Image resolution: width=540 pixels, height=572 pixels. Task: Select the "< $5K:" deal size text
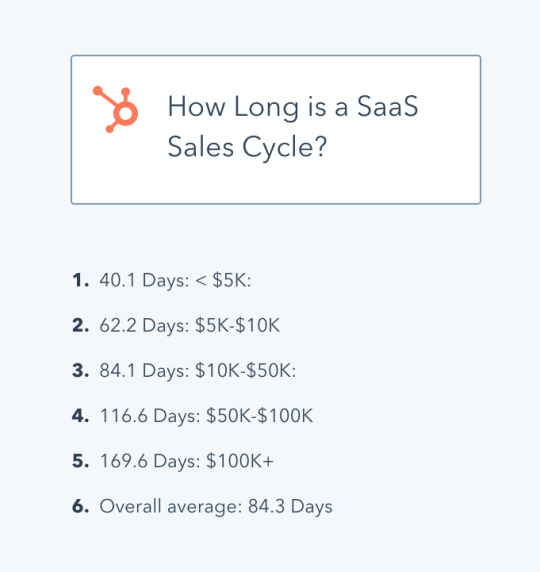[223, 281]
